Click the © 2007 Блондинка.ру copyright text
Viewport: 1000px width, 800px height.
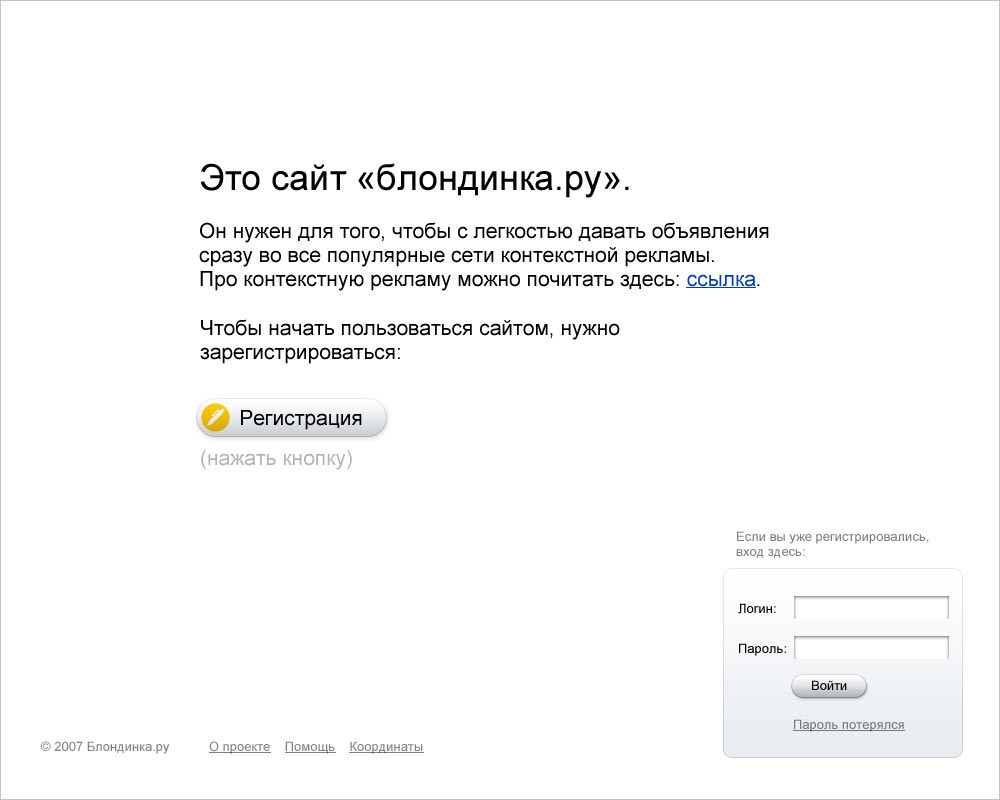pyautogui.click(x=105, y=747)
